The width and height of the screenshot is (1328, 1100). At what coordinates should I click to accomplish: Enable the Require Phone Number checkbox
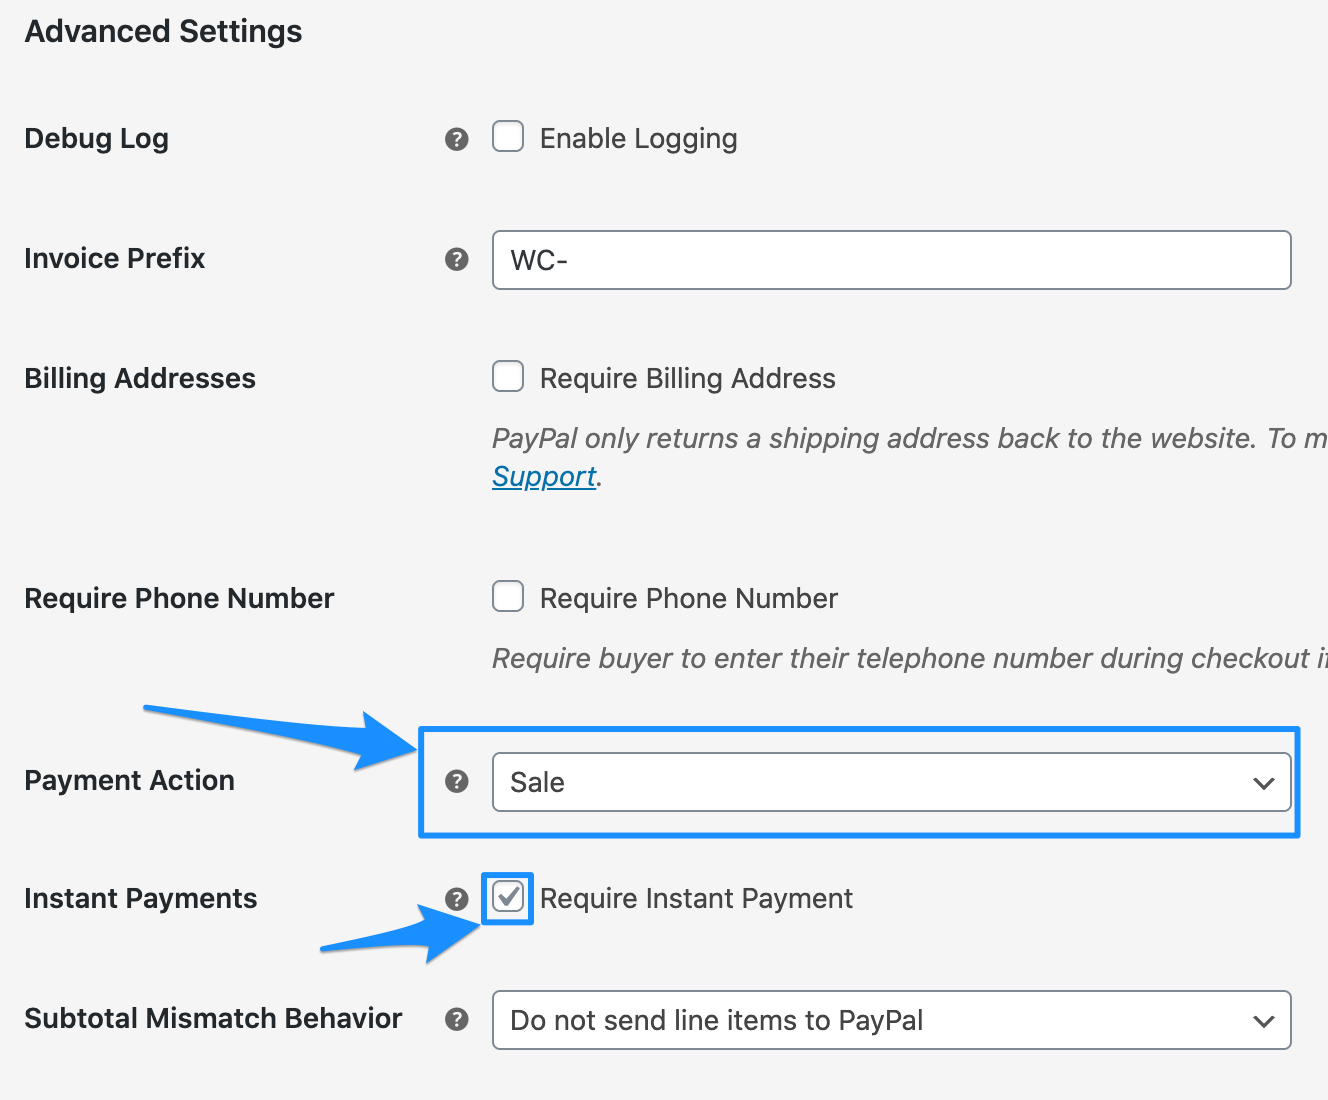(508, 596)
